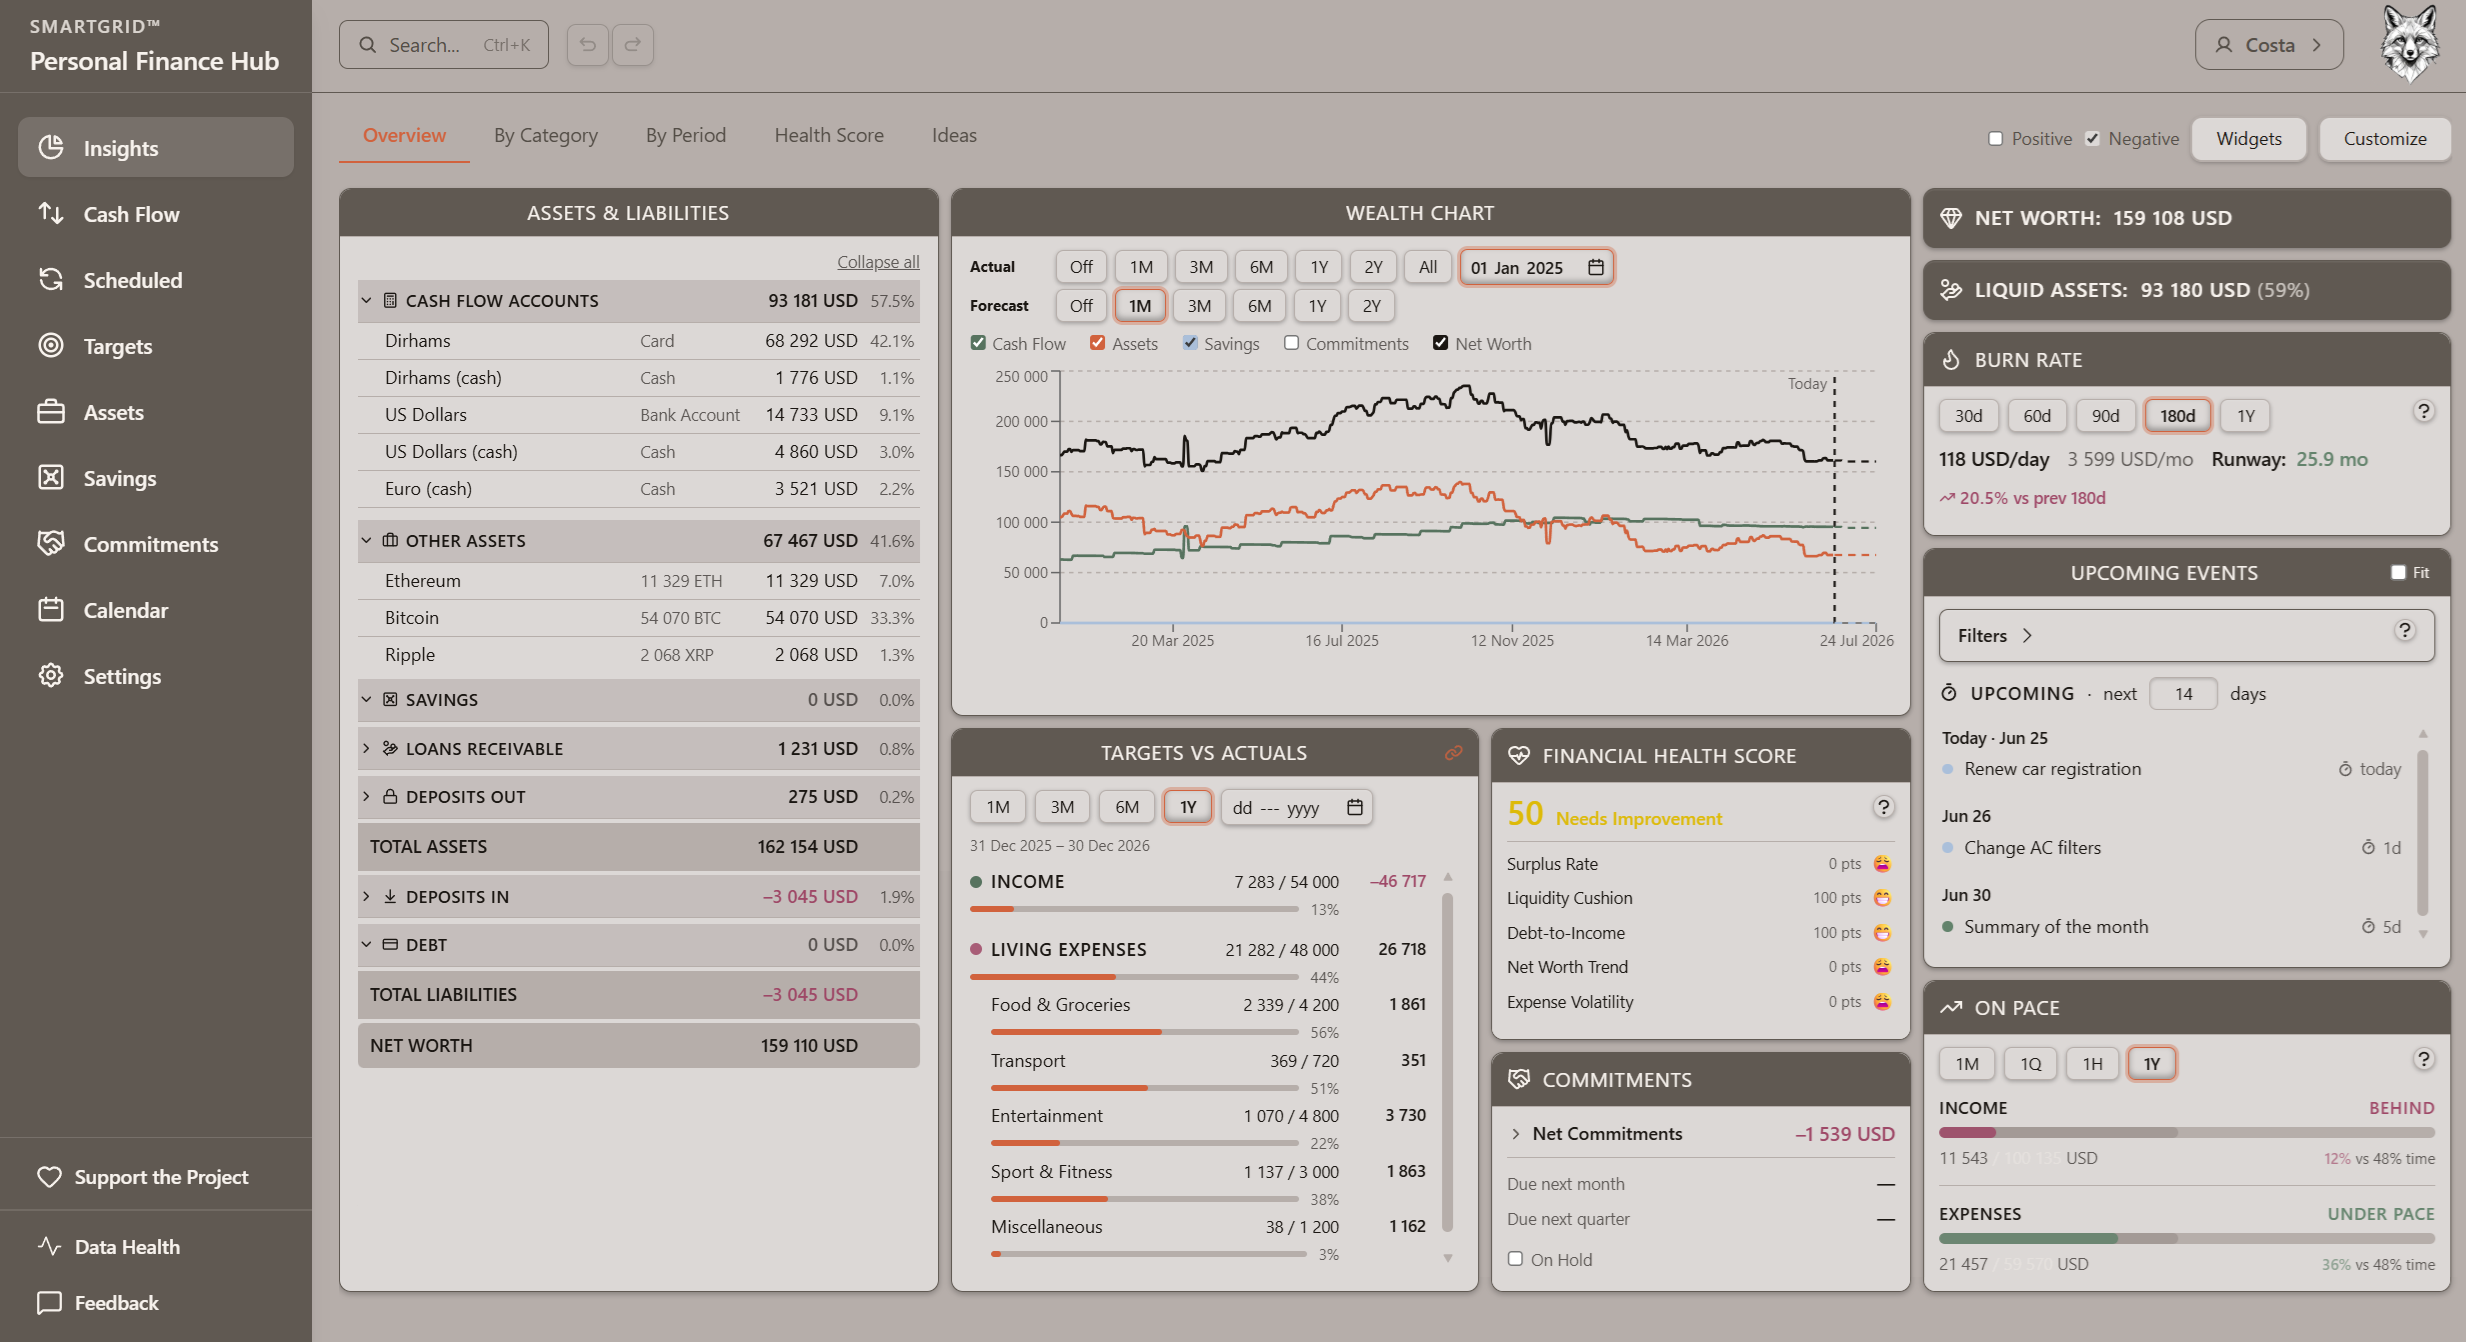This screenshot has width=2466, height=1342.
Task: Click the Living Expenses progress bar
Action: 1134,976
